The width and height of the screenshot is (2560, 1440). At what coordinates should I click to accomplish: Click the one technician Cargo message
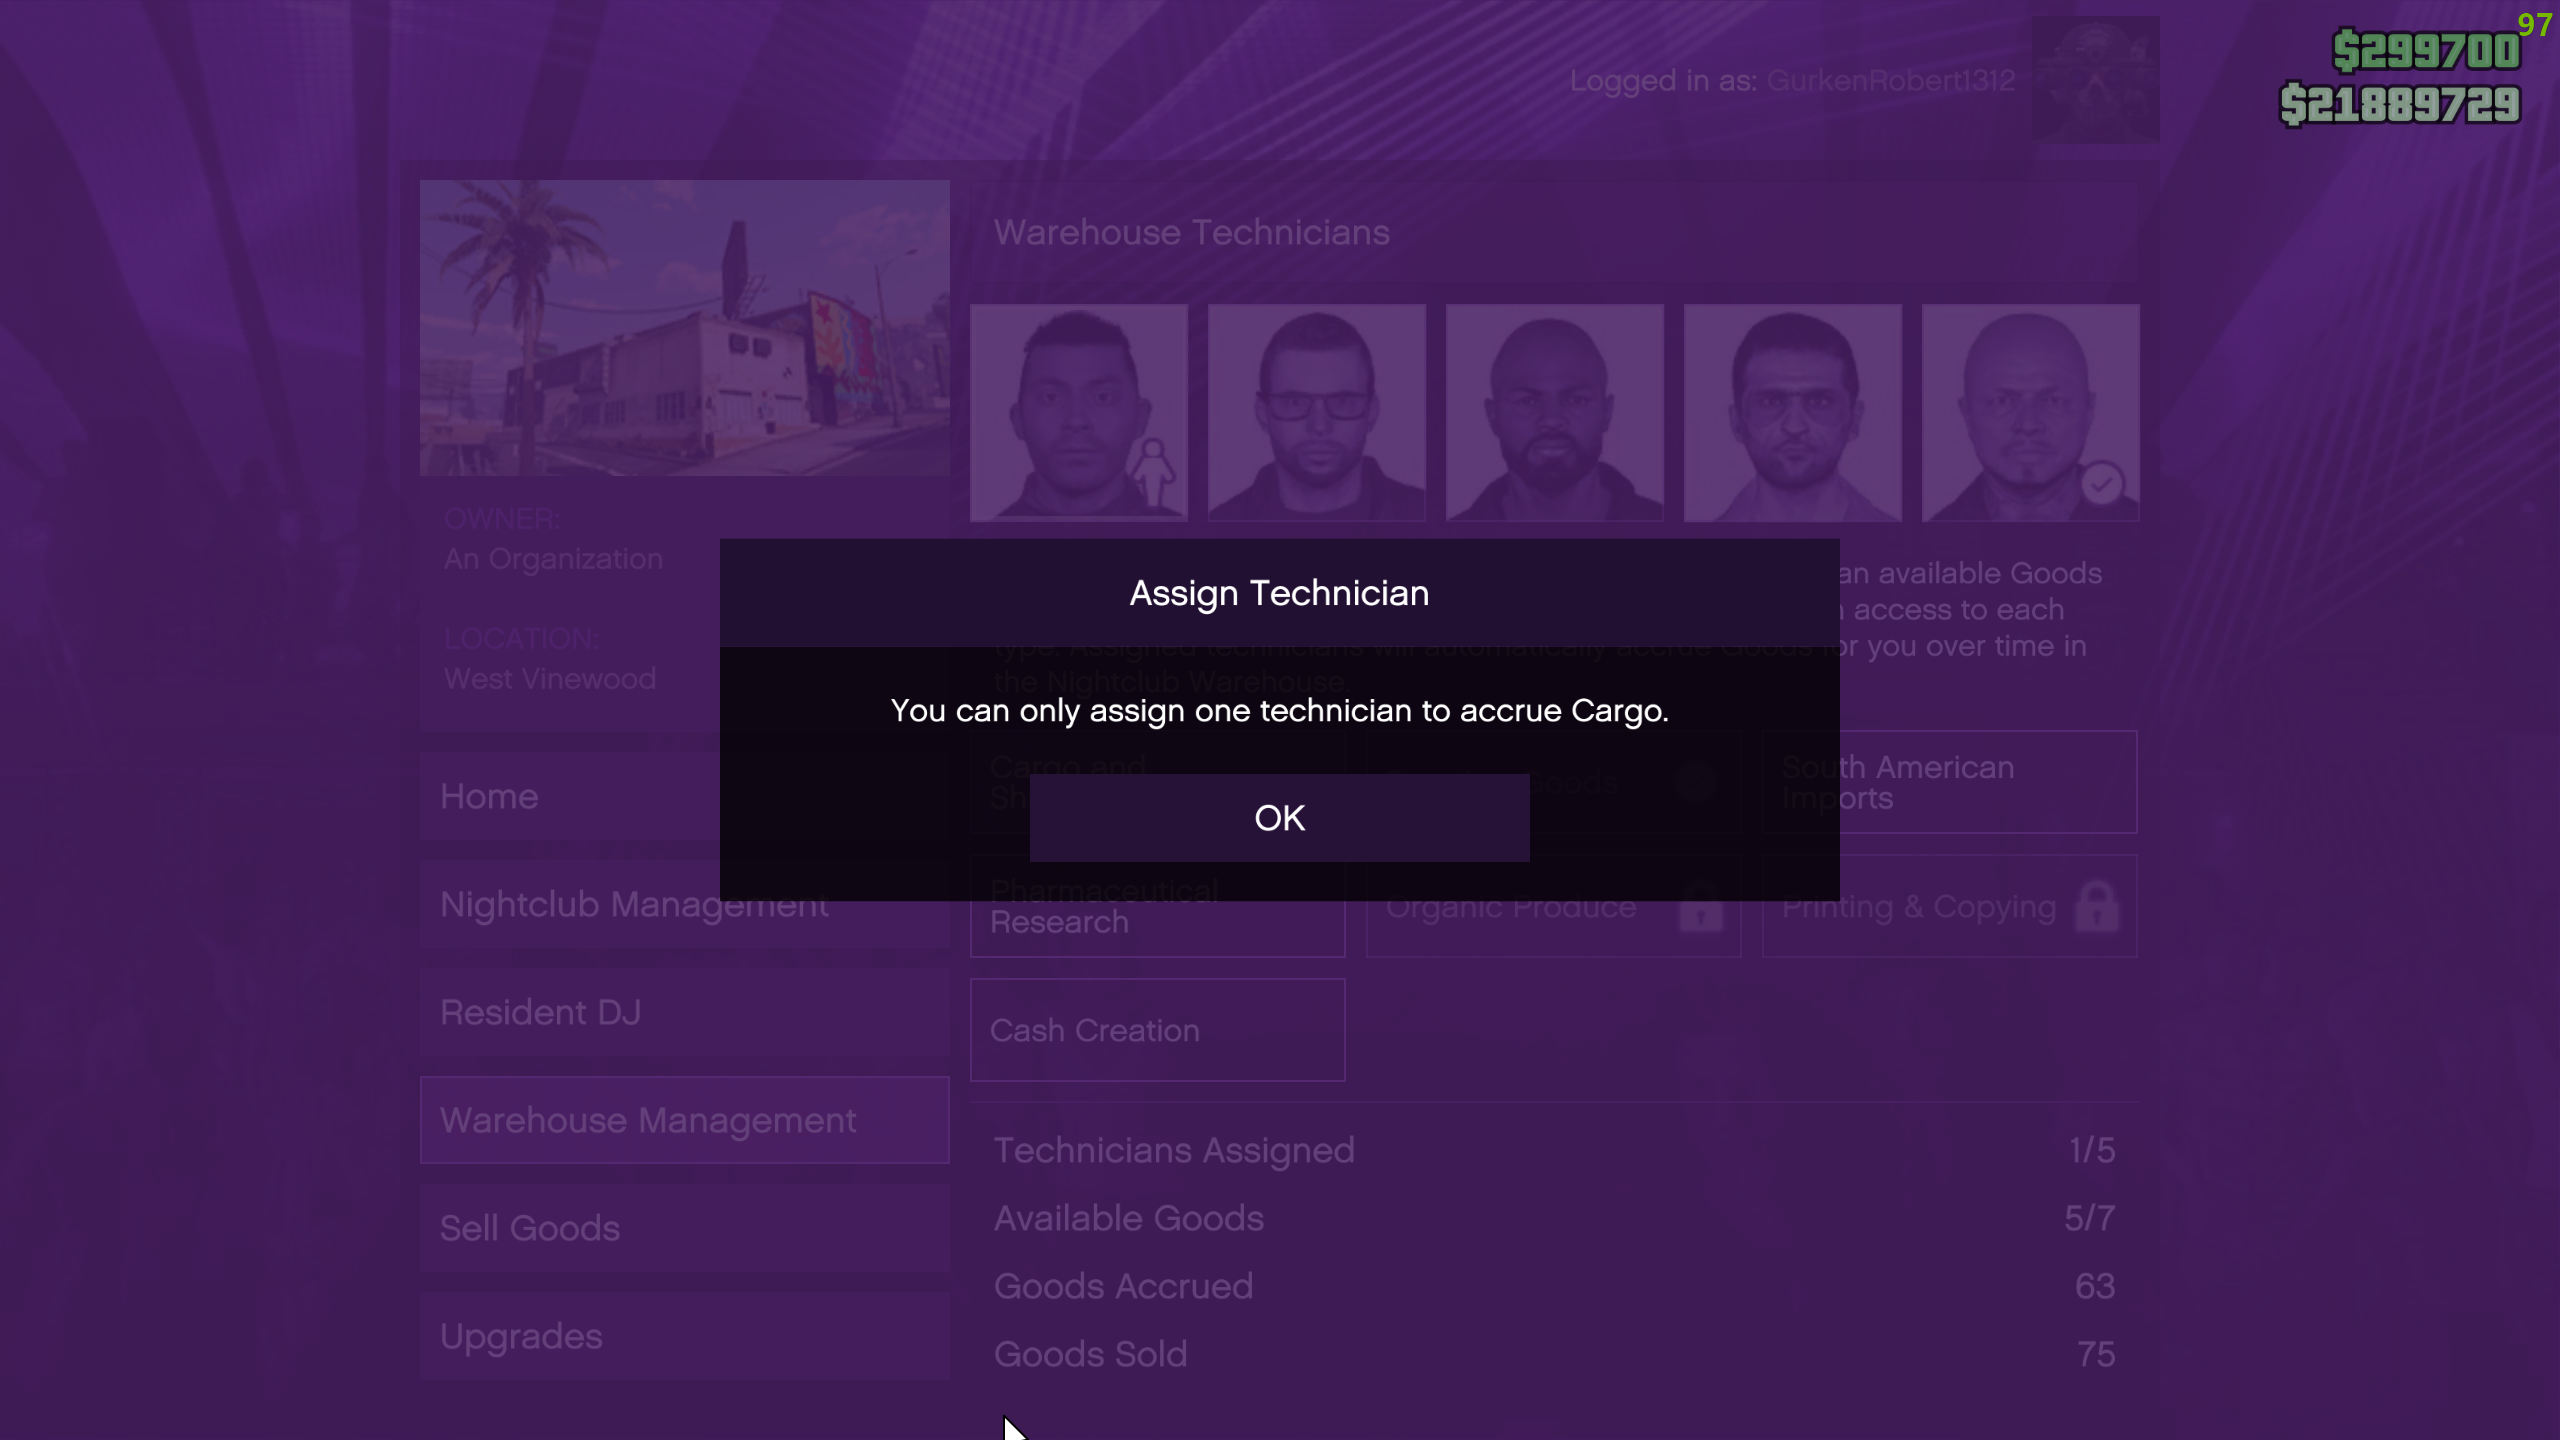click(x=1279, y=711)
